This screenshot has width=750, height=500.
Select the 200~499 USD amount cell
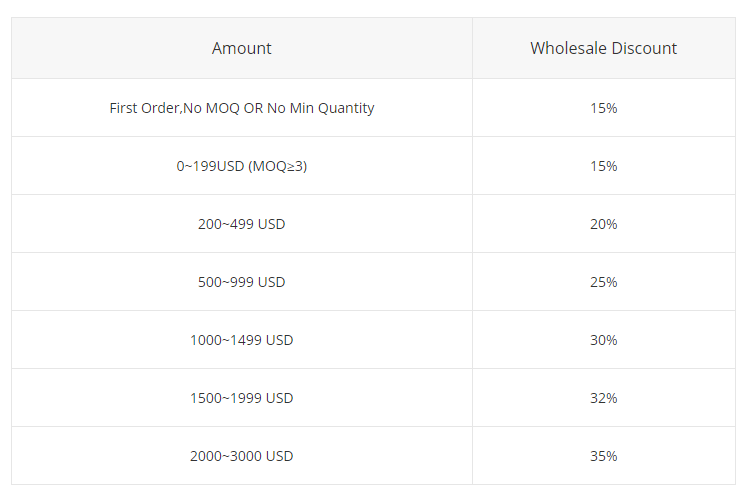point(242,224)
